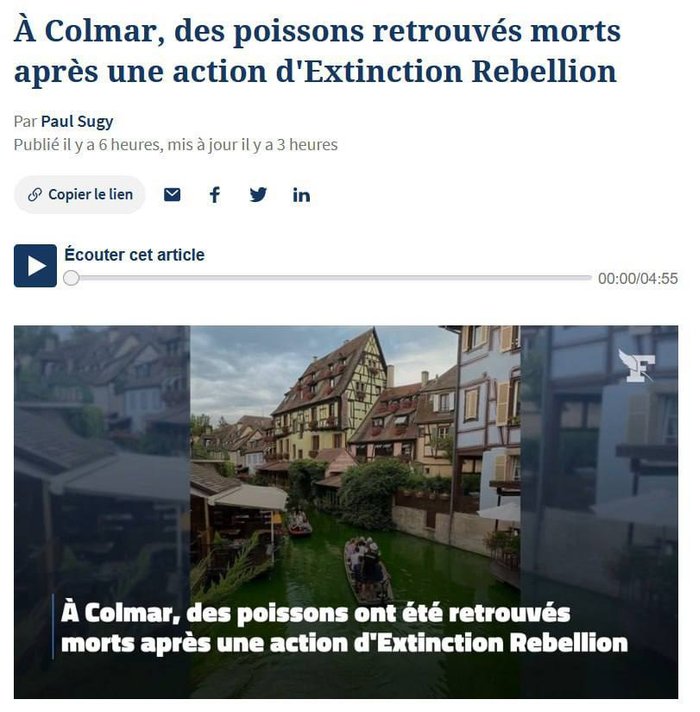Click the 'Copier le lien' text label
Screen dimensions: 700x712
[90, 195]
